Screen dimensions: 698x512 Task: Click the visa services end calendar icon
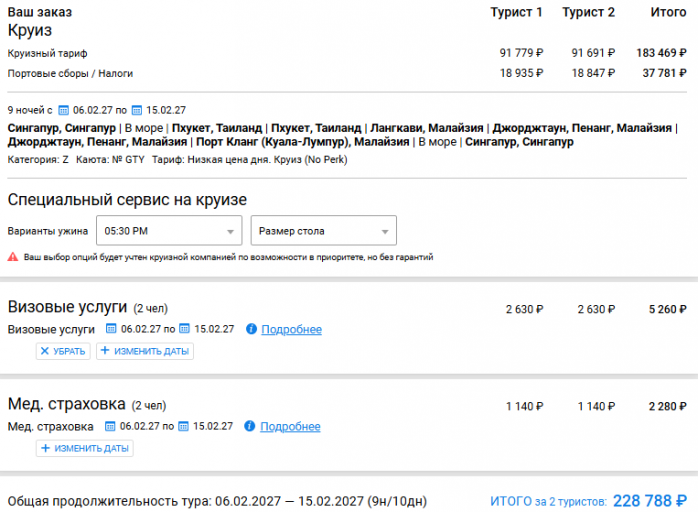(x=184, y=329)
